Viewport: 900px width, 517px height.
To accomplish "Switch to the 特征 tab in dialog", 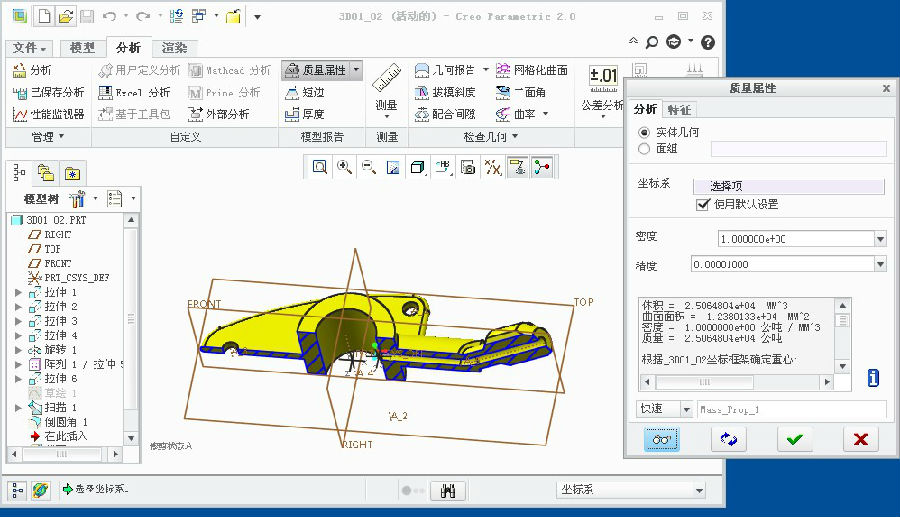I will point(679,109).
